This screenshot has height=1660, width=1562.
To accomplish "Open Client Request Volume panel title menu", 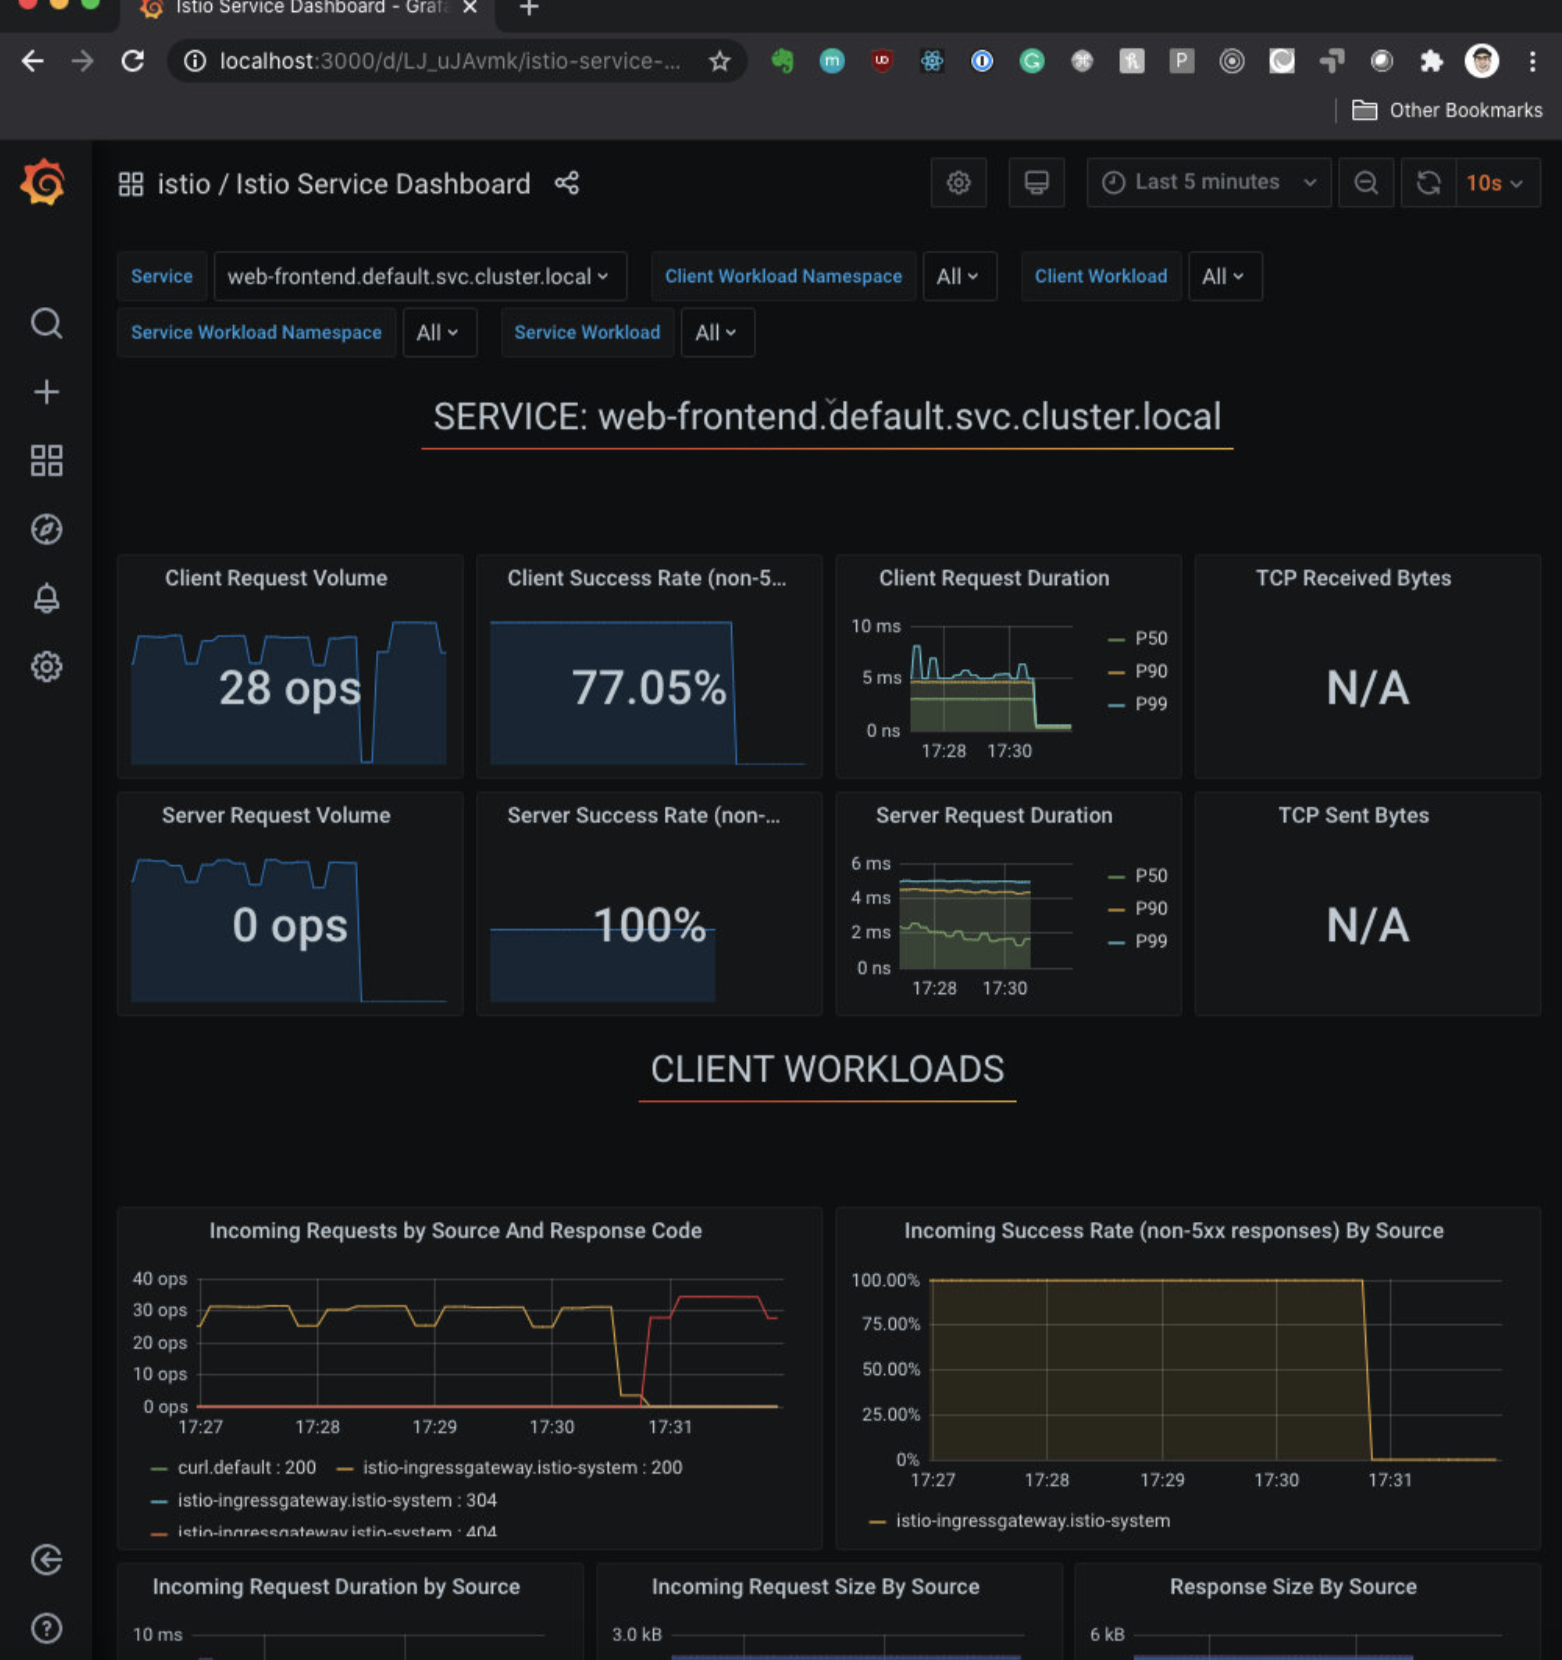I will [276, 578].
